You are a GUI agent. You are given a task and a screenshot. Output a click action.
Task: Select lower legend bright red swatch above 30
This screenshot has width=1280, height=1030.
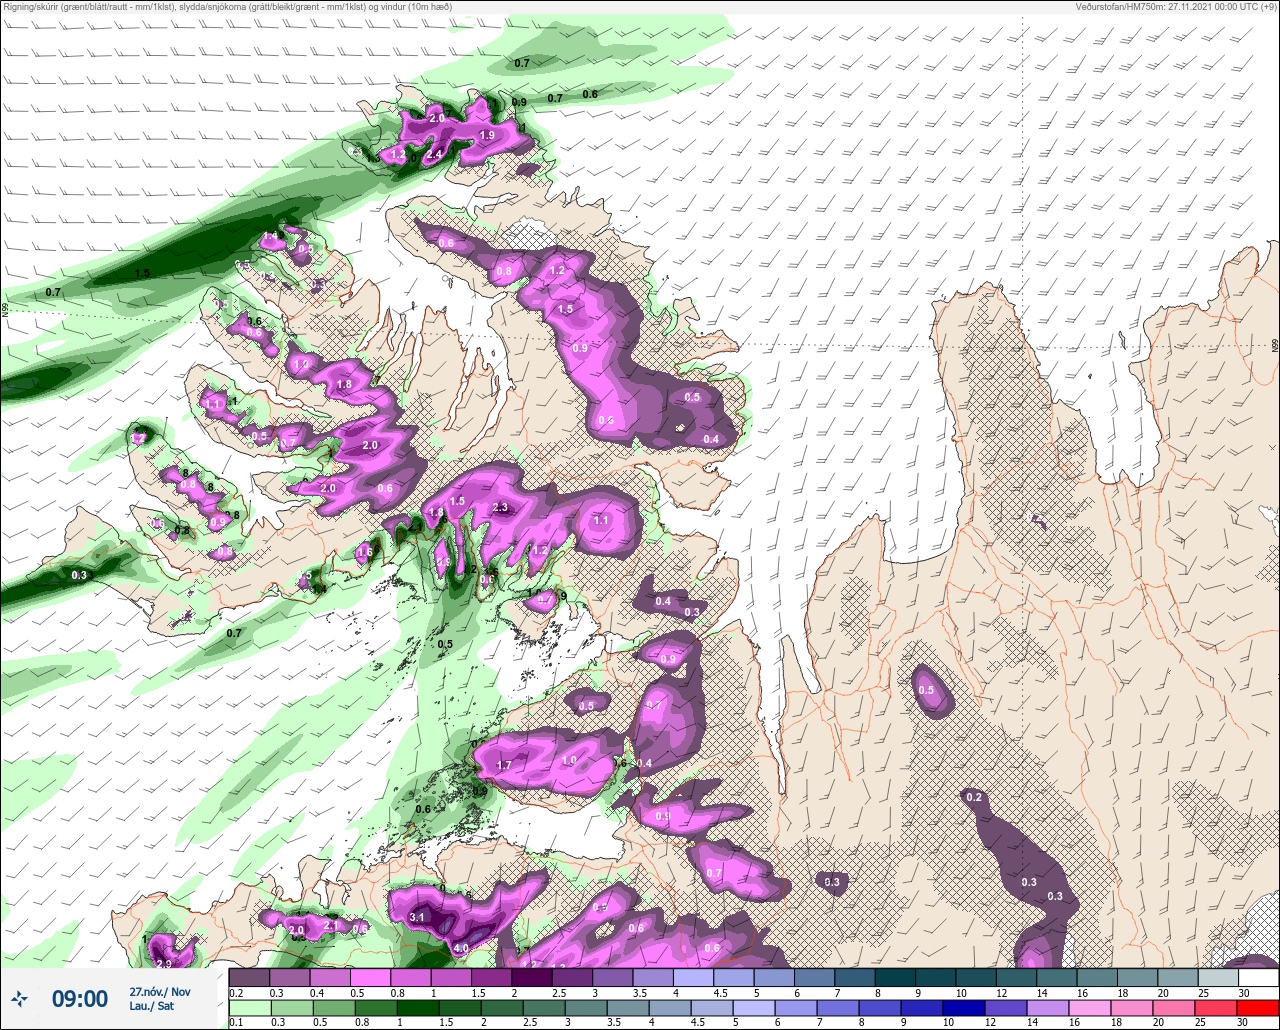[1258, 1007]
